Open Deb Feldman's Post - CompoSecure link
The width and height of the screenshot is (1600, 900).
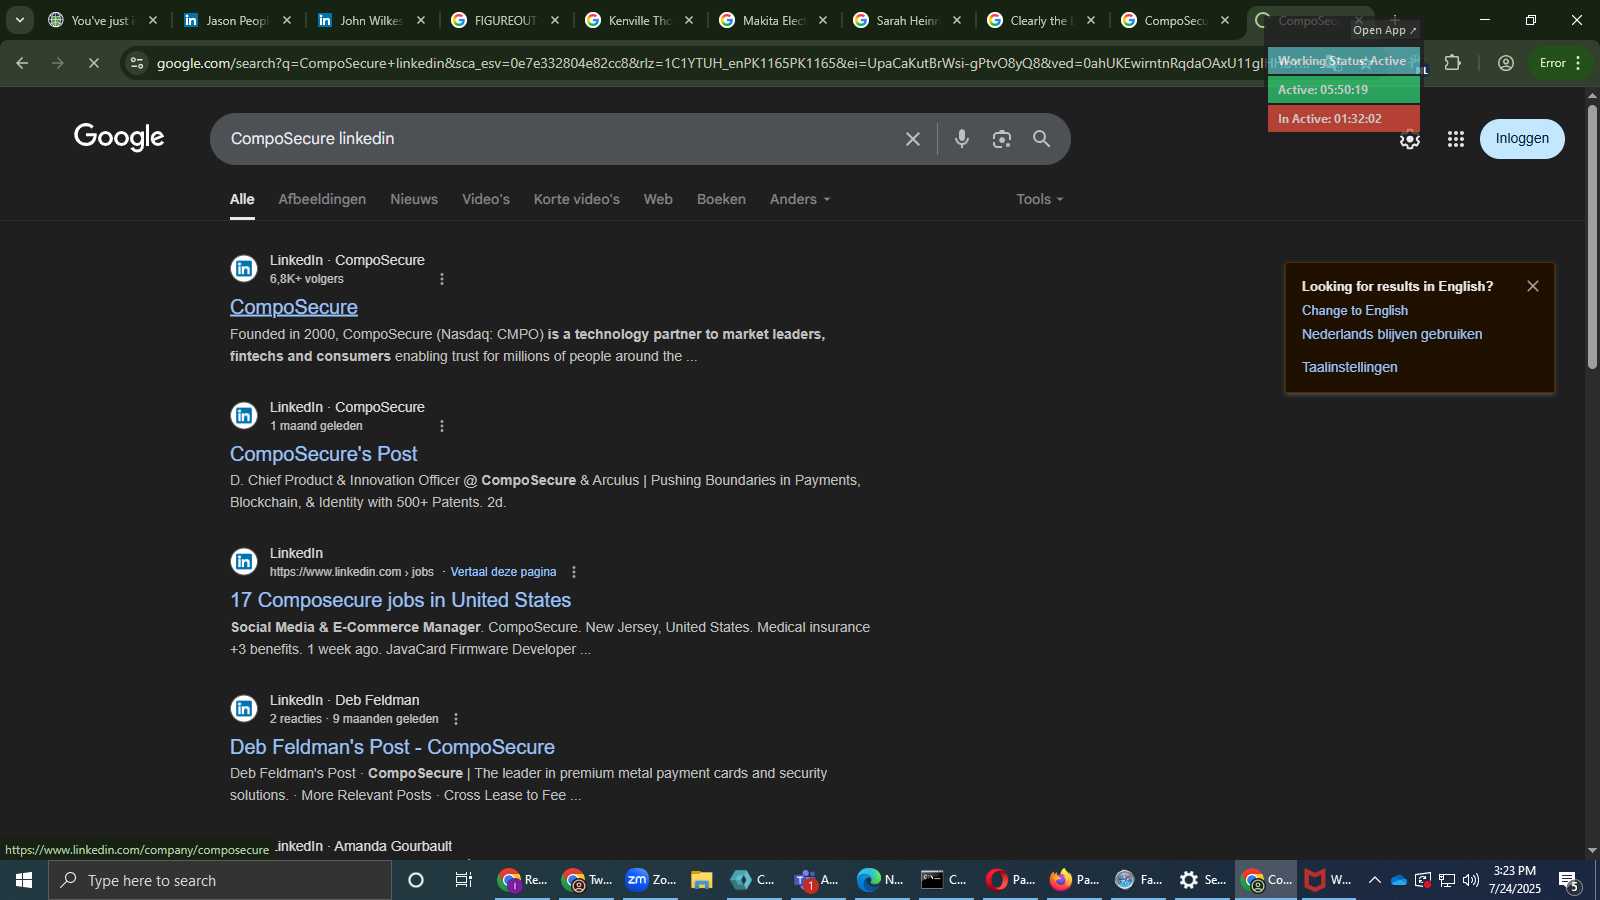click(392, 747)
